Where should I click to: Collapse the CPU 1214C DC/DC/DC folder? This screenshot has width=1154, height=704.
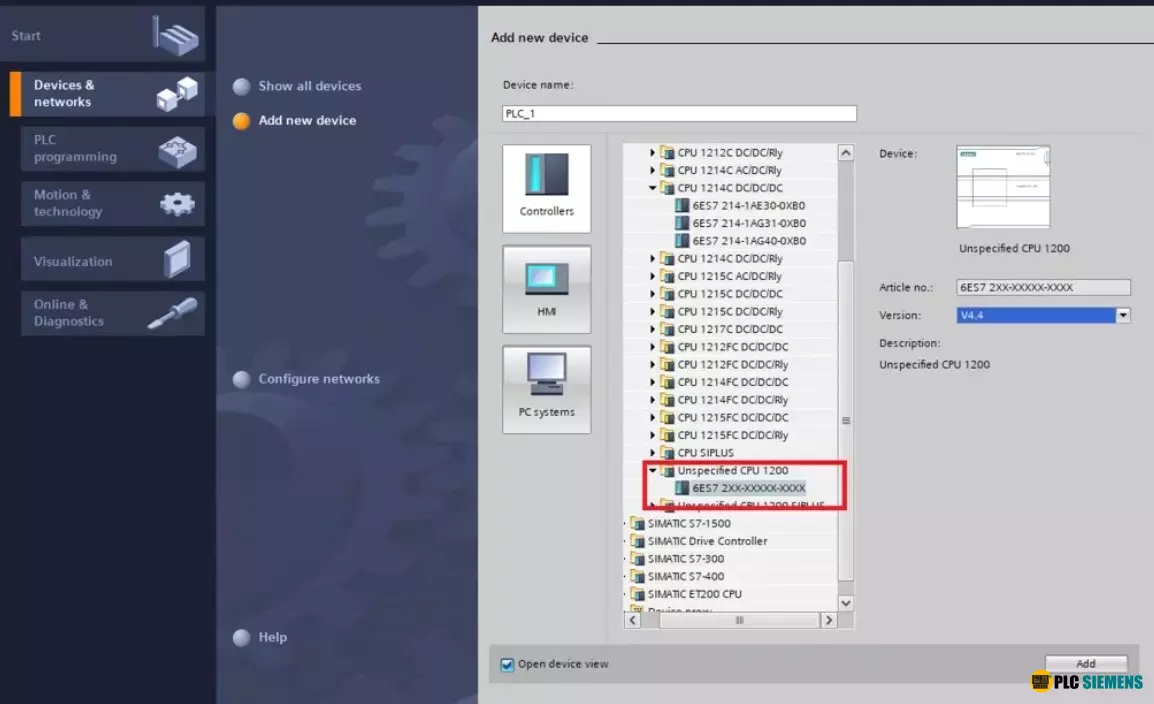tap(653, 188)
